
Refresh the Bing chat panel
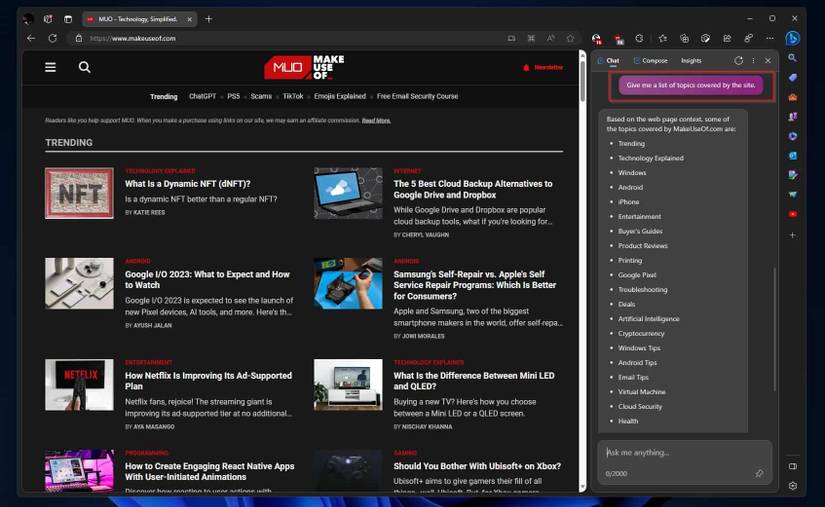coord(739,60)
